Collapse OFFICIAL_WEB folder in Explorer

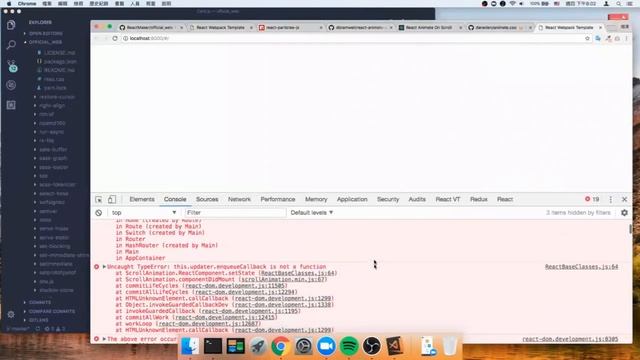43,42
